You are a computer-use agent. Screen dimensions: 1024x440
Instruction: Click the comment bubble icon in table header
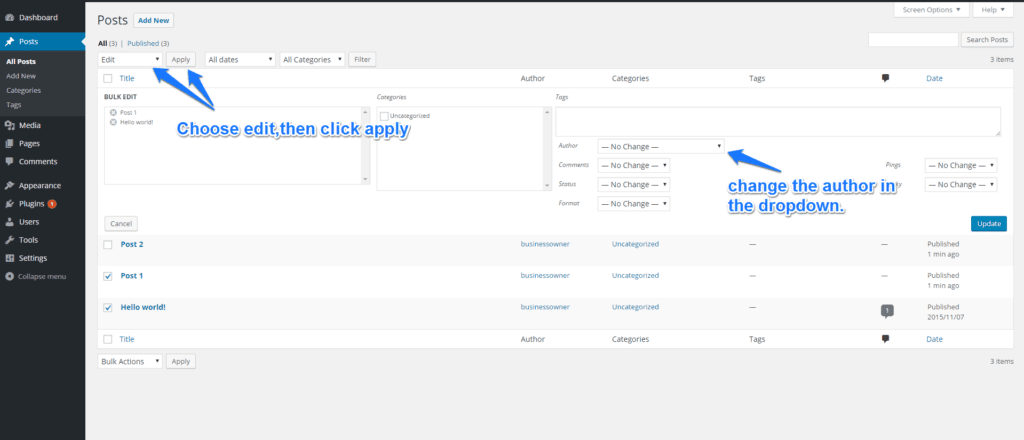[886, 78]
